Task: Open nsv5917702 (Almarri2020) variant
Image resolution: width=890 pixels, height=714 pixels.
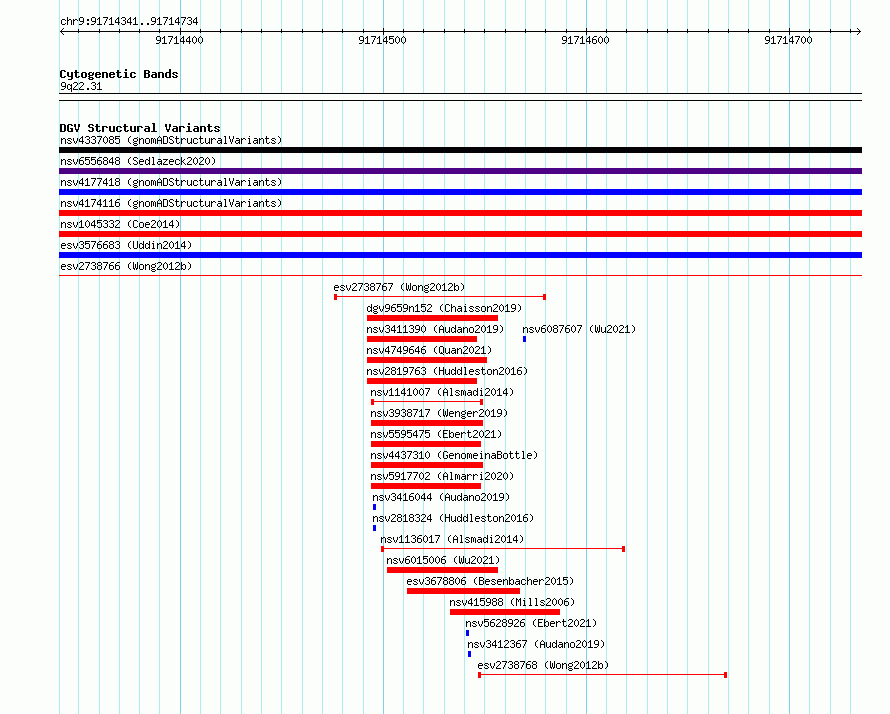Action: pyautogui.click(x=442, y=476)
